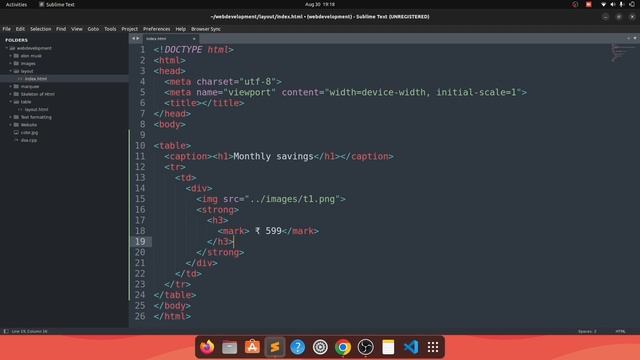This screenshot has height=360, width=640.
Task: Open Firefox from the dock
Action: 207,347
